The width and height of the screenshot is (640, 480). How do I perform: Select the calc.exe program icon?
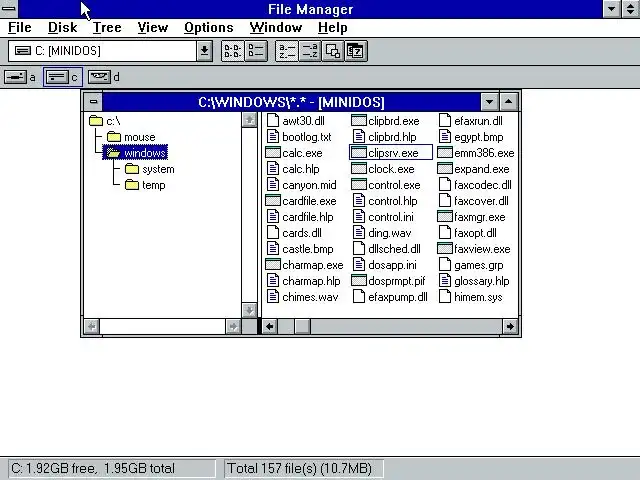click(x=273, y=153)
